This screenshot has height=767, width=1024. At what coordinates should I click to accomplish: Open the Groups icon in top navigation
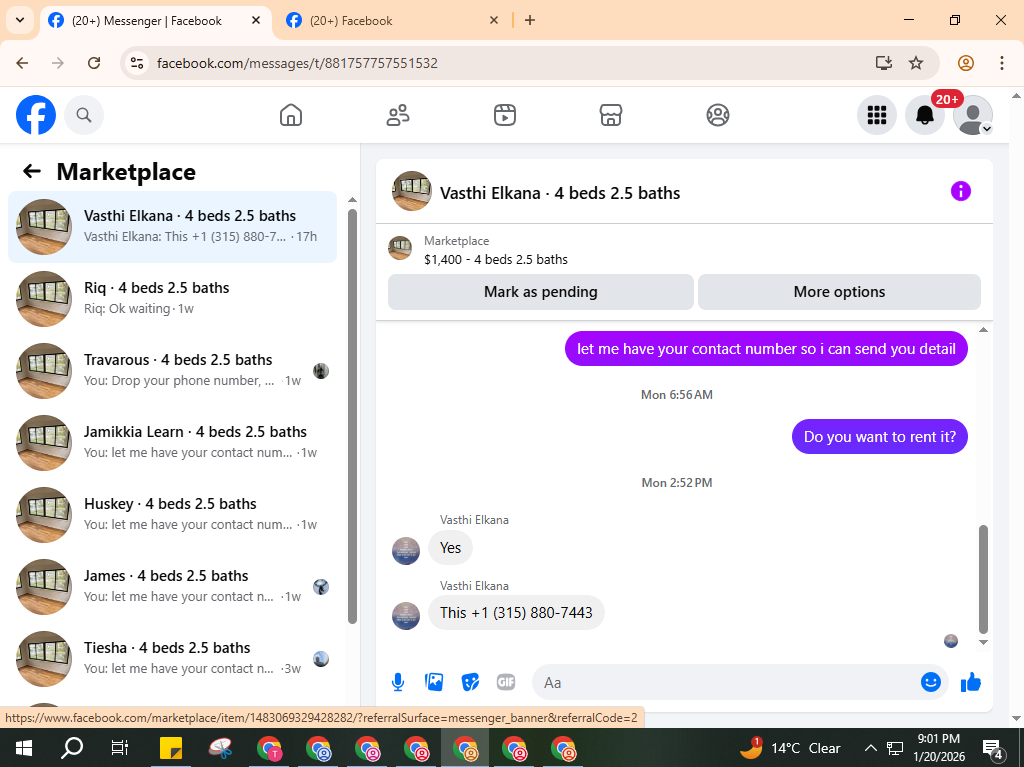click(x=718, y=115)
